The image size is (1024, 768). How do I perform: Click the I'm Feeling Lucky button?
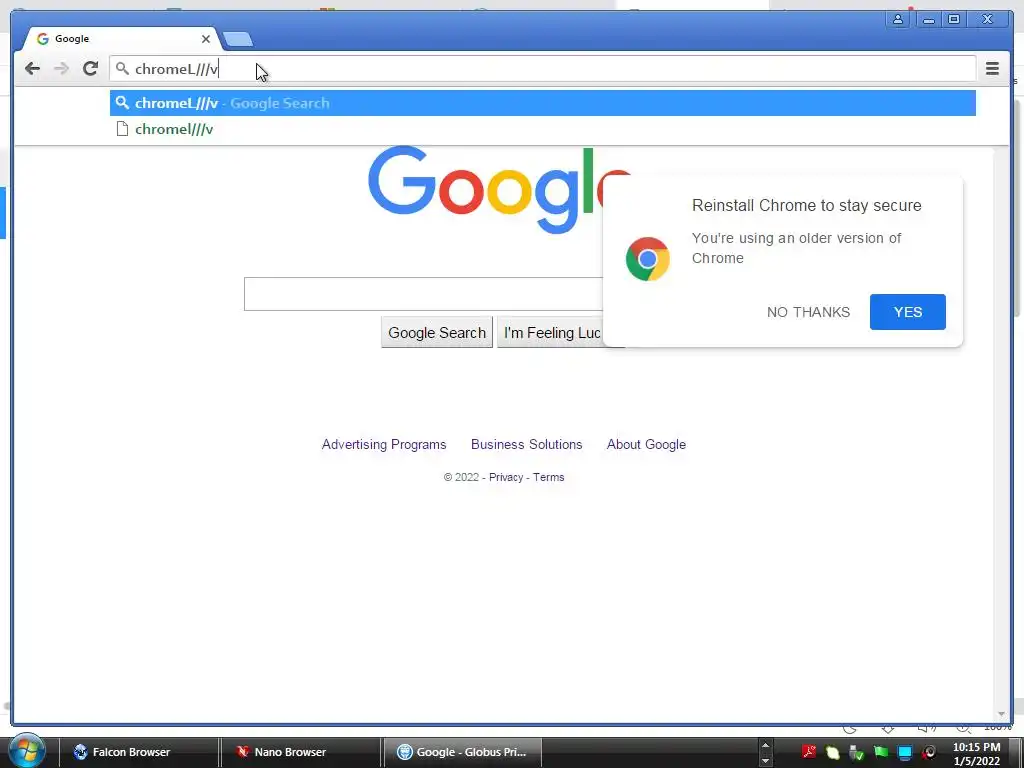click(550, 332)
